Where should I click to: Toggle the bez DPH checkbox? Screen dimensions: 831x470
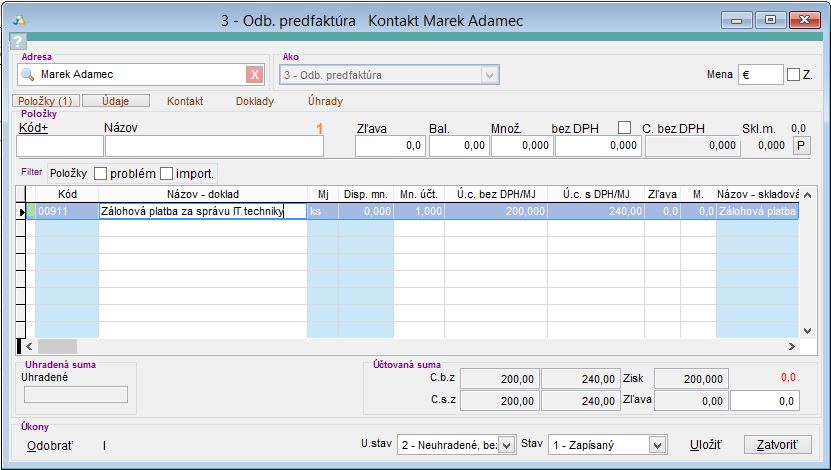coord(625,127)
